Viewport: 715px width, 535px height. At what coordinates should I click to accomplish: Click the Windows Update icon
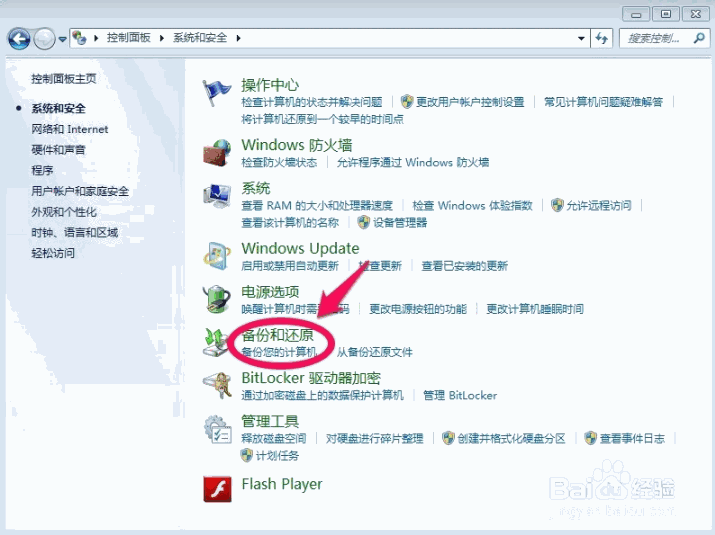pos(217,256)
